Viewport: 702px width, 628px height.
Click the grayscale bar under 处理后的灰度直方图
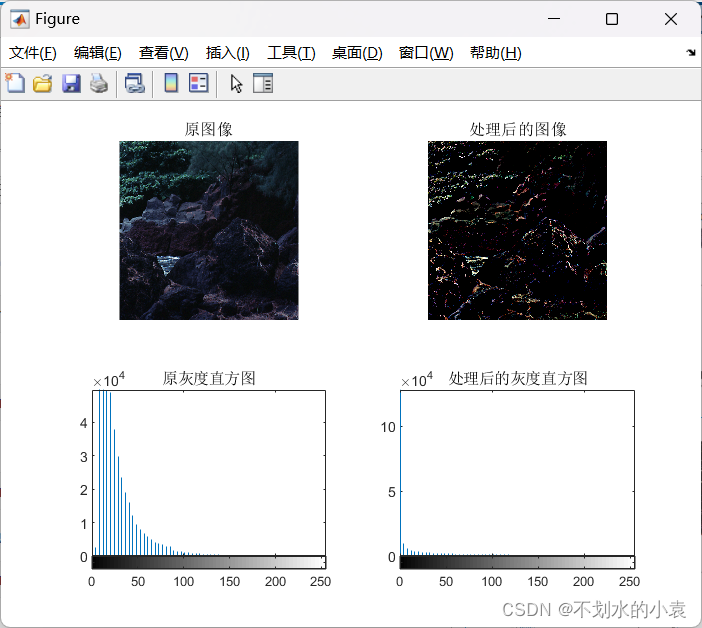(517, 562)
